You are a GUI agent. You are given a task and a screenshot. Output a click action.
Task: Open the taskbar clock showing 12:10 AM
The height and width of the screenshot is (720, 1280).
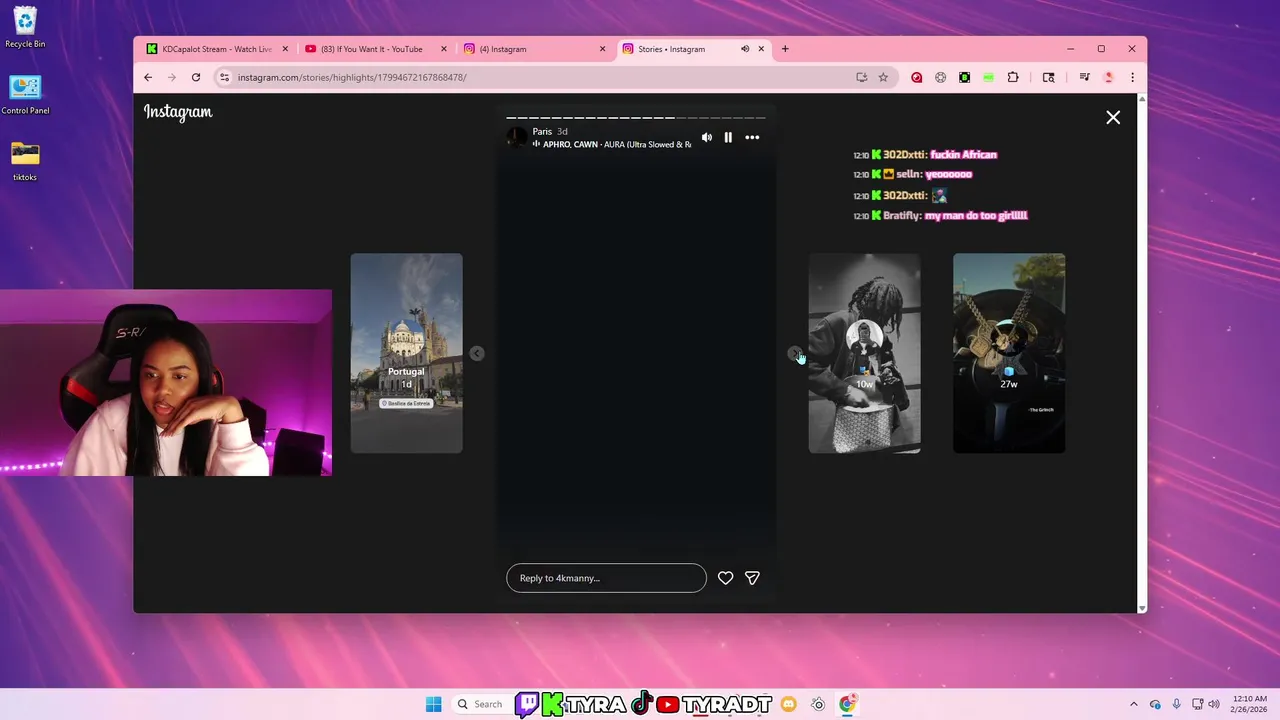coord(1249,704)
